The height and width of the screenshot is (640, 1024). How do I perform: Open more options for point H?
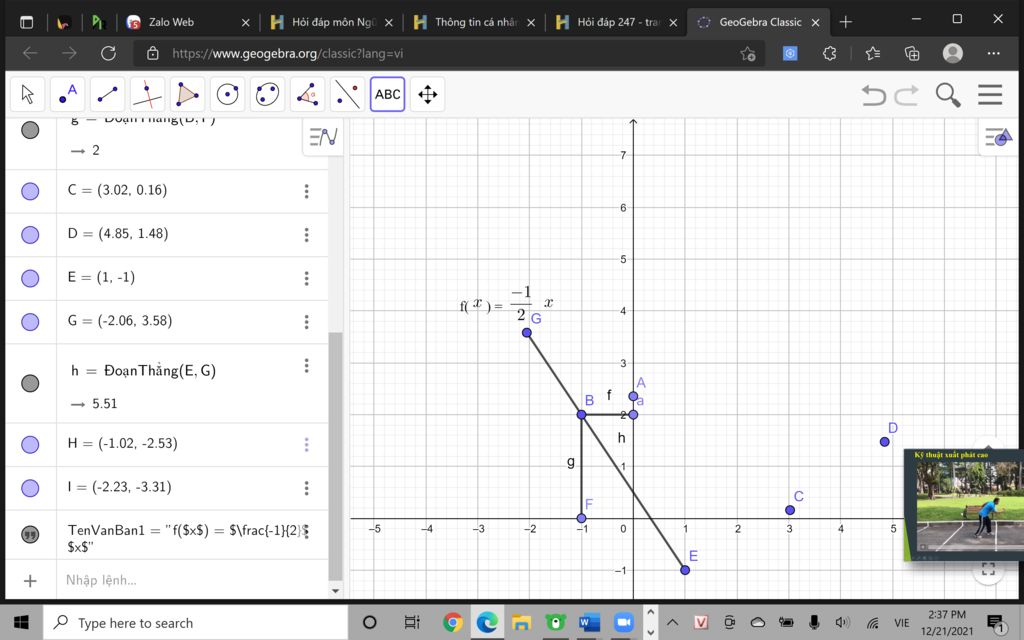pyautogui.click(x=306, y=445)
